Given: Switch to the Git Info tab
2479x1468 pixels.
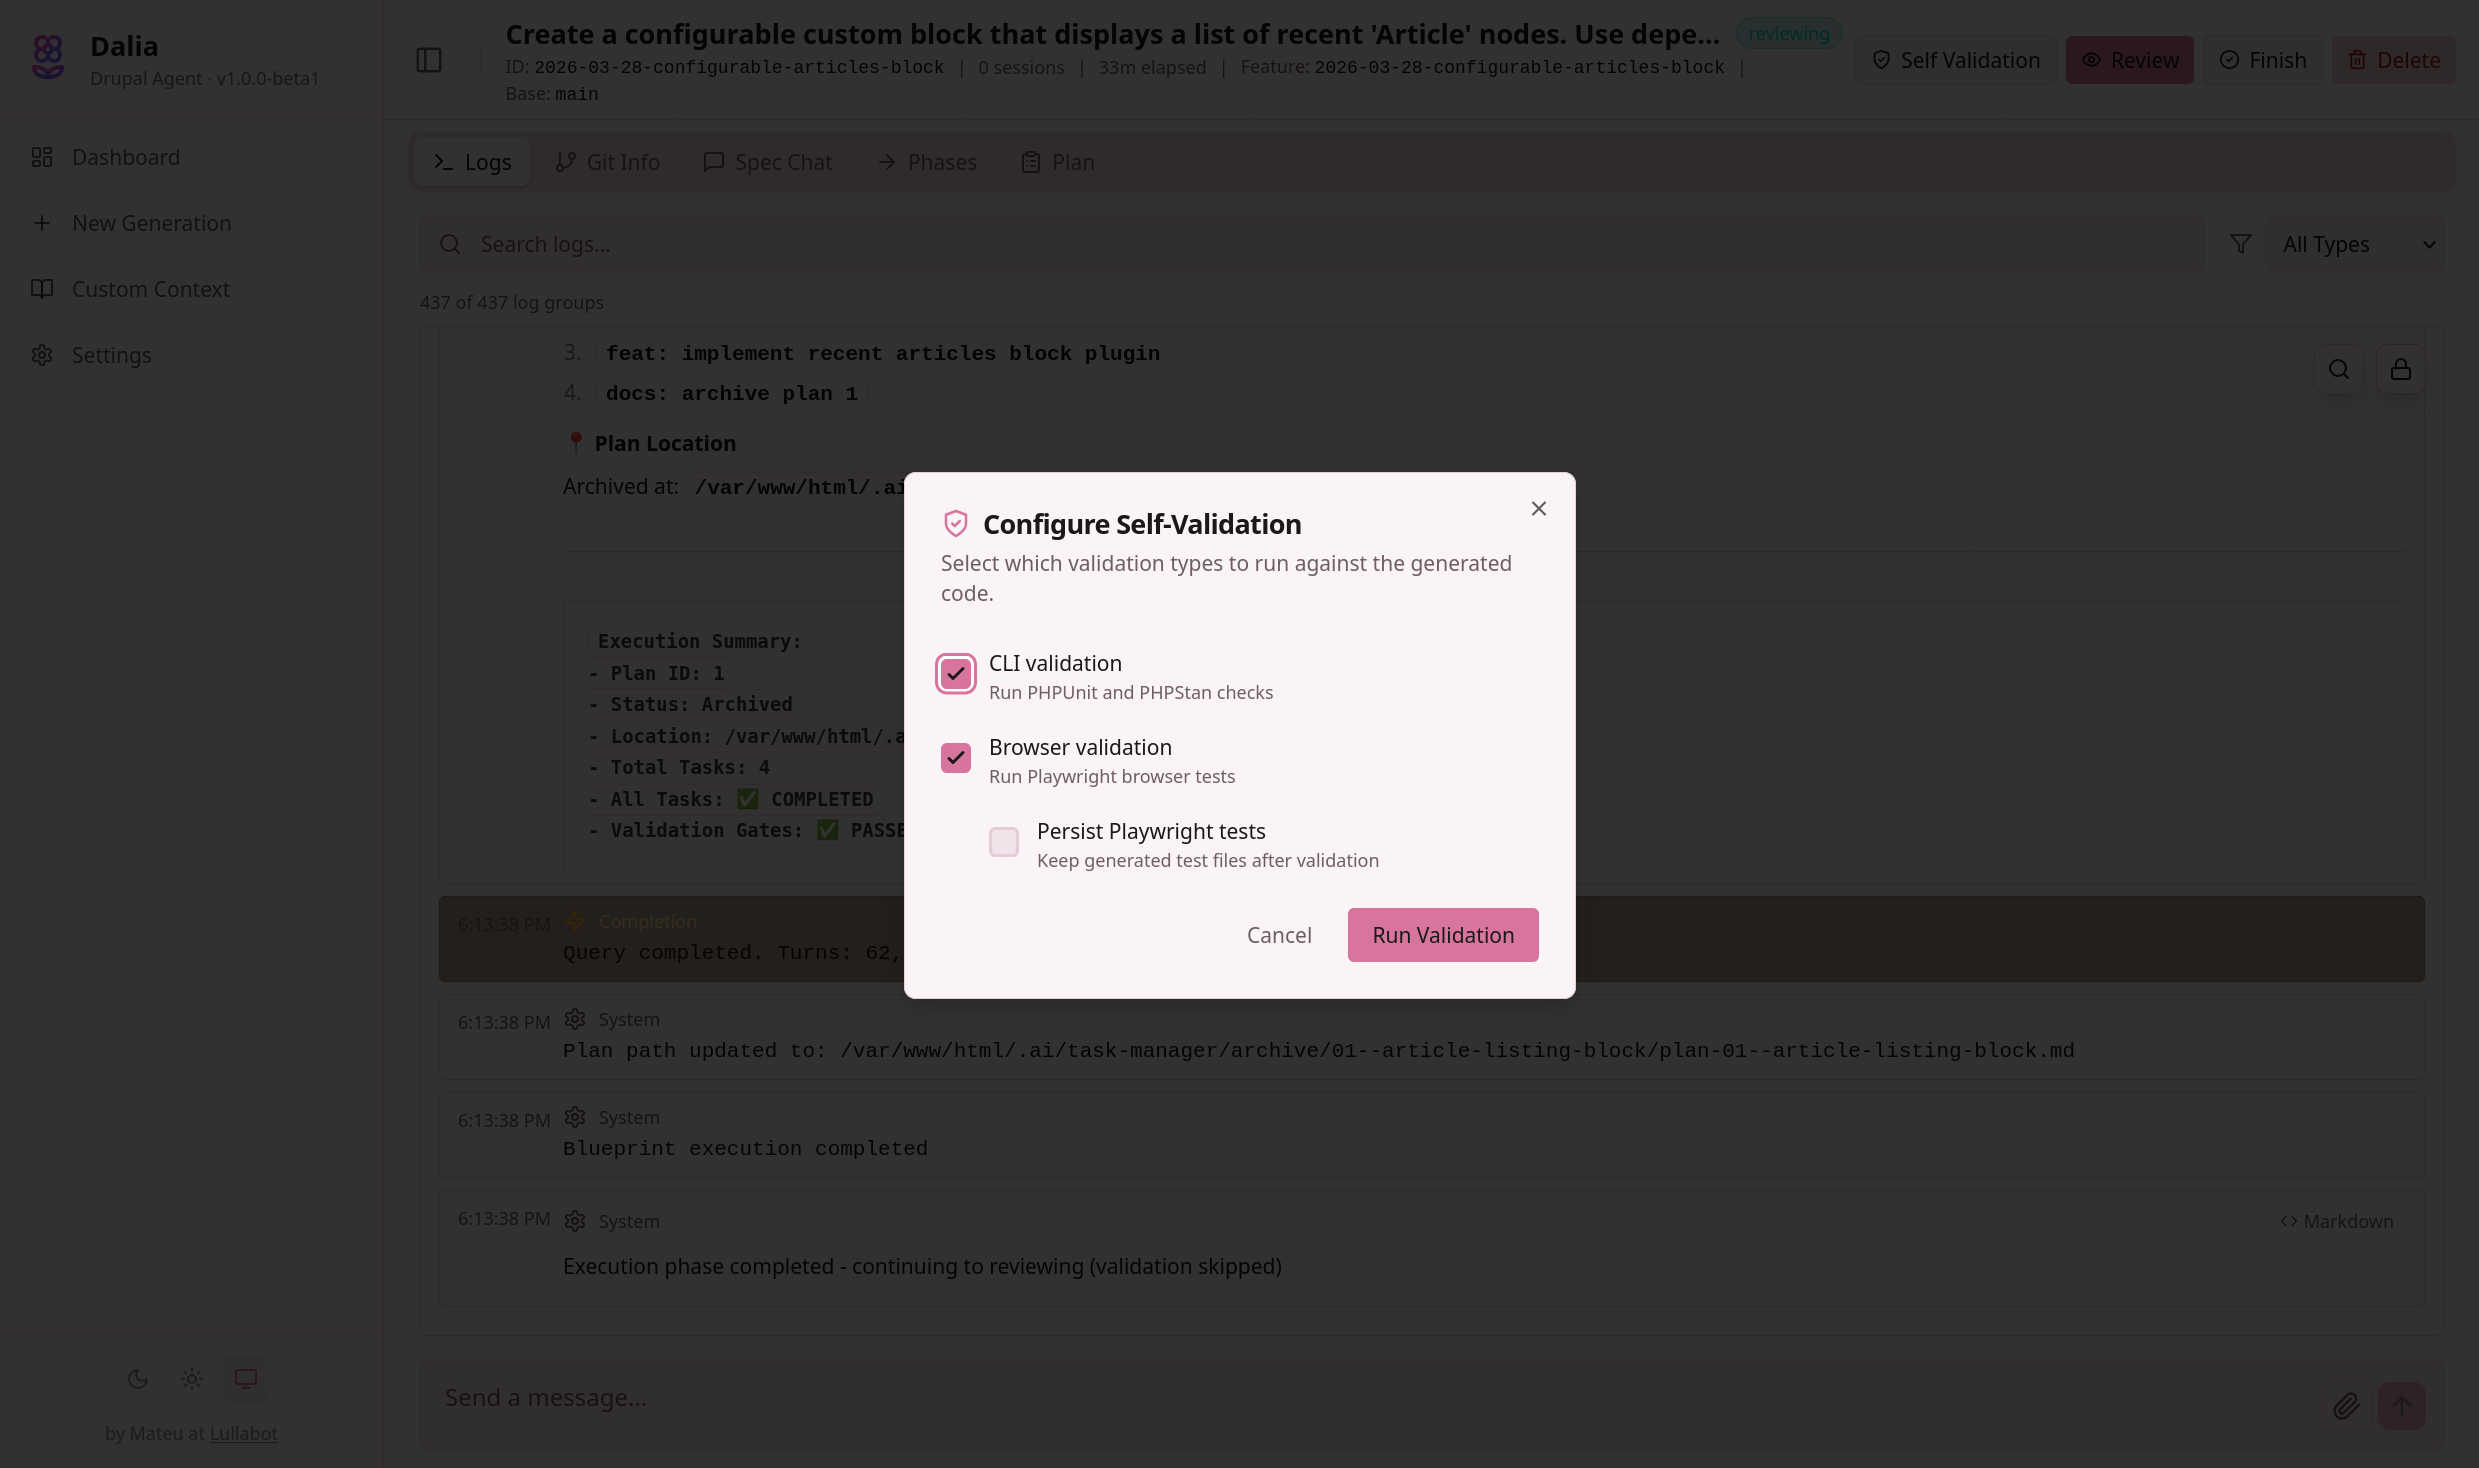Looking at the screenshot, I should pyautogui.click(x=607, y=162).
